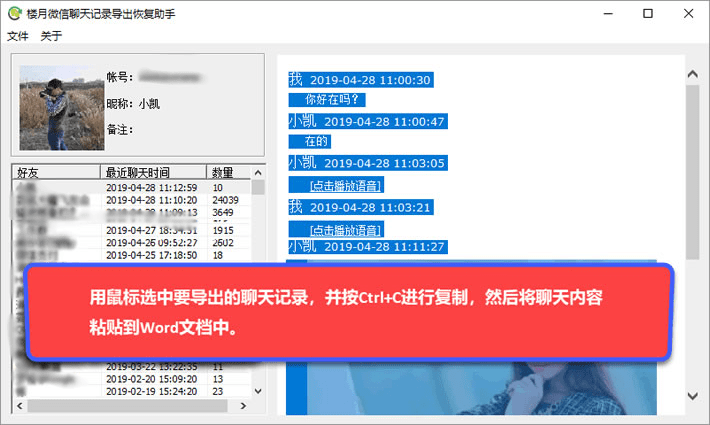This screenshot has width=710, height=425.
Task: Select the row dated 2019-04-25 17:18:50
Action: [x=131, y=255]
